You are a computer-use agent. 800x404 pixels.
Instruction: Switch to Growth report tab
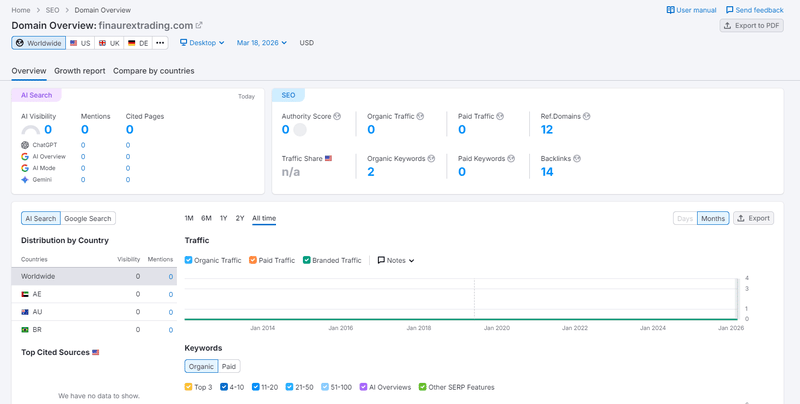tap(80, 71)
